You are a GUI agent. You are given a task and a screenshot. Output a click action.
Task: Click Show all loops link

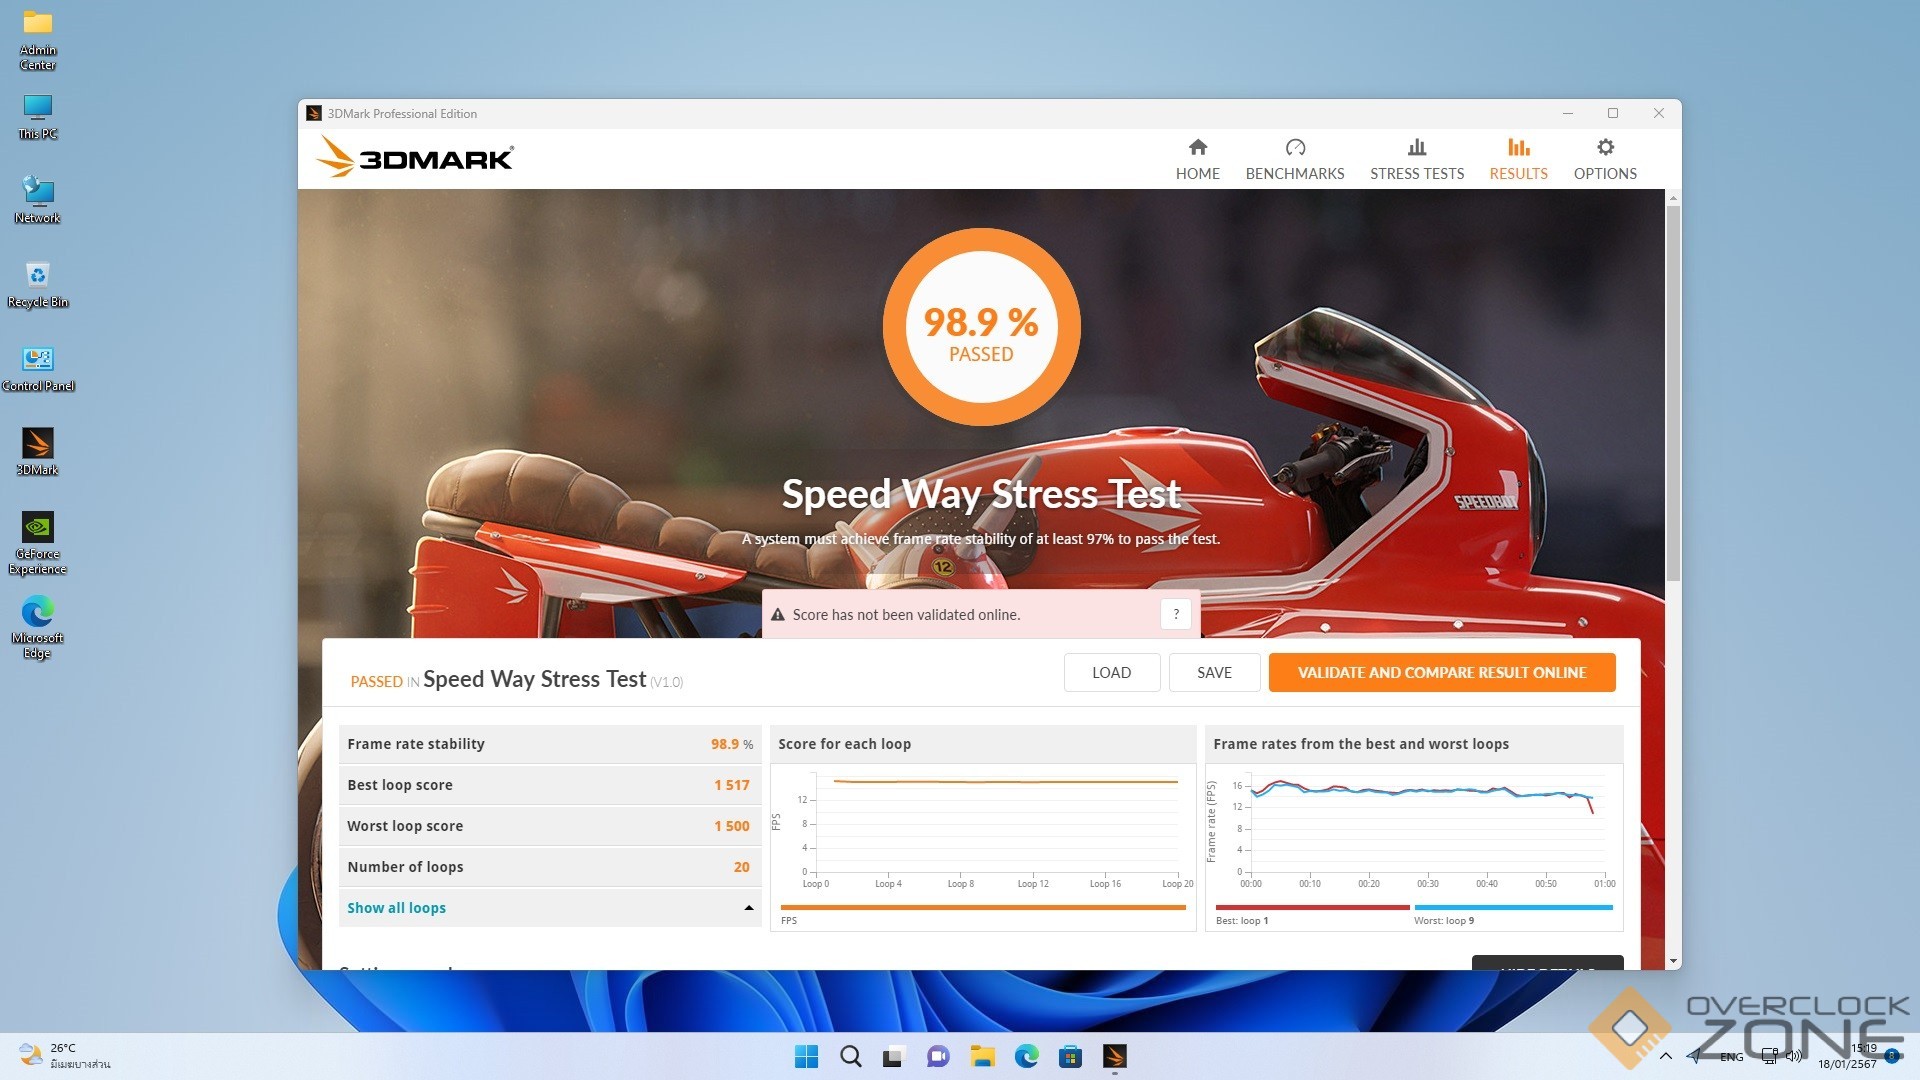click(x=396, y=908)
